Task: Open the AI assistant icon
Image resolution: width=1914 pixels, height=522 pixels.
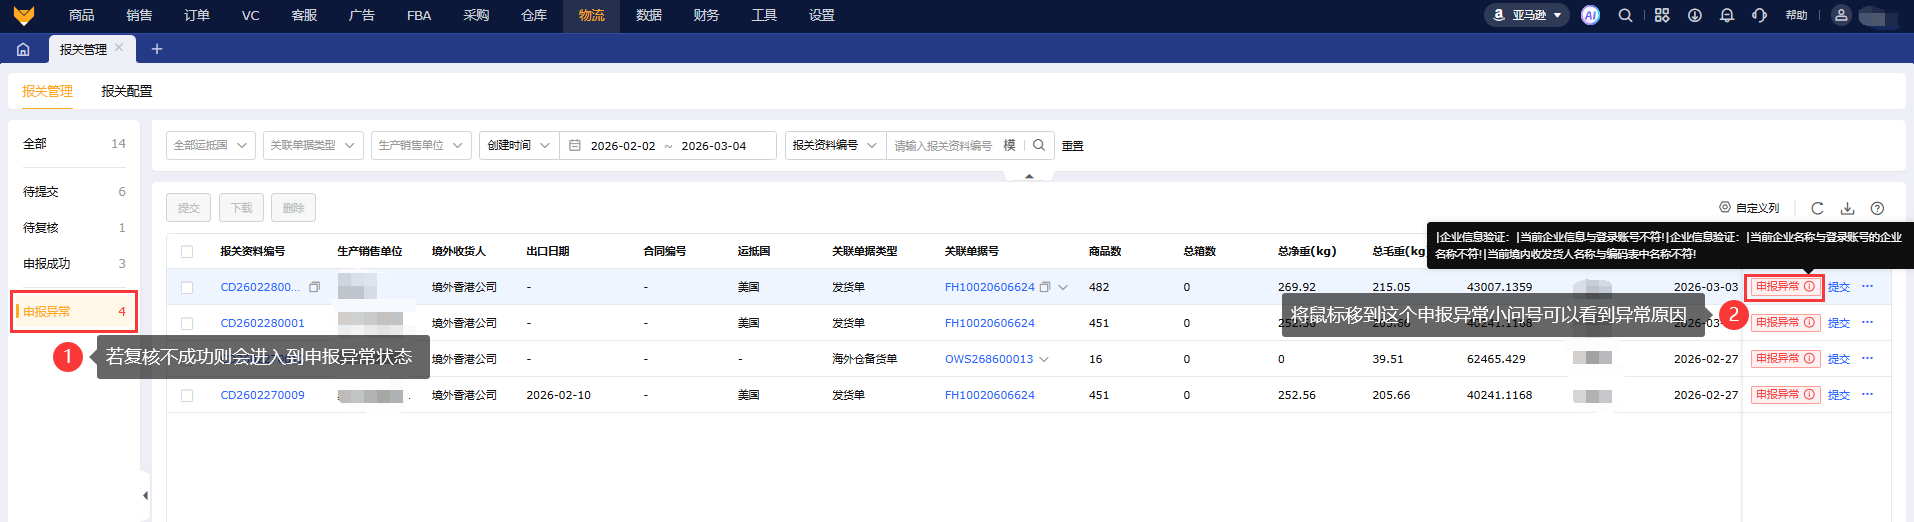Action: click(x=1590, y=15)
